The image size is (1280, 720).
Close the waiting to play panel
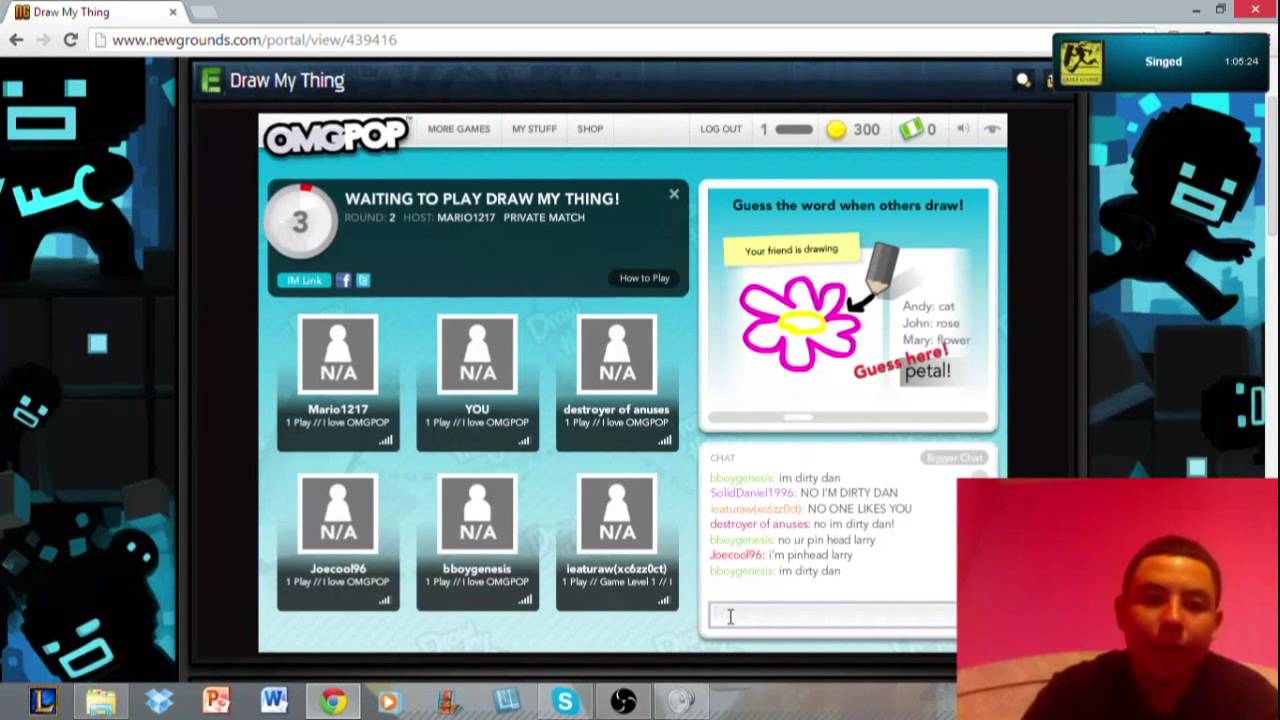(x=674, y=194)
